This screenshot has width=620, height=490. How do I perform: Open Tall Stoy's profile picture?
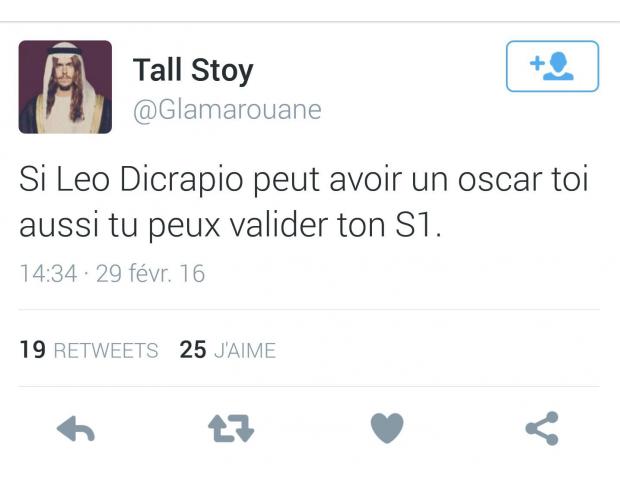[x=65, y=87]
